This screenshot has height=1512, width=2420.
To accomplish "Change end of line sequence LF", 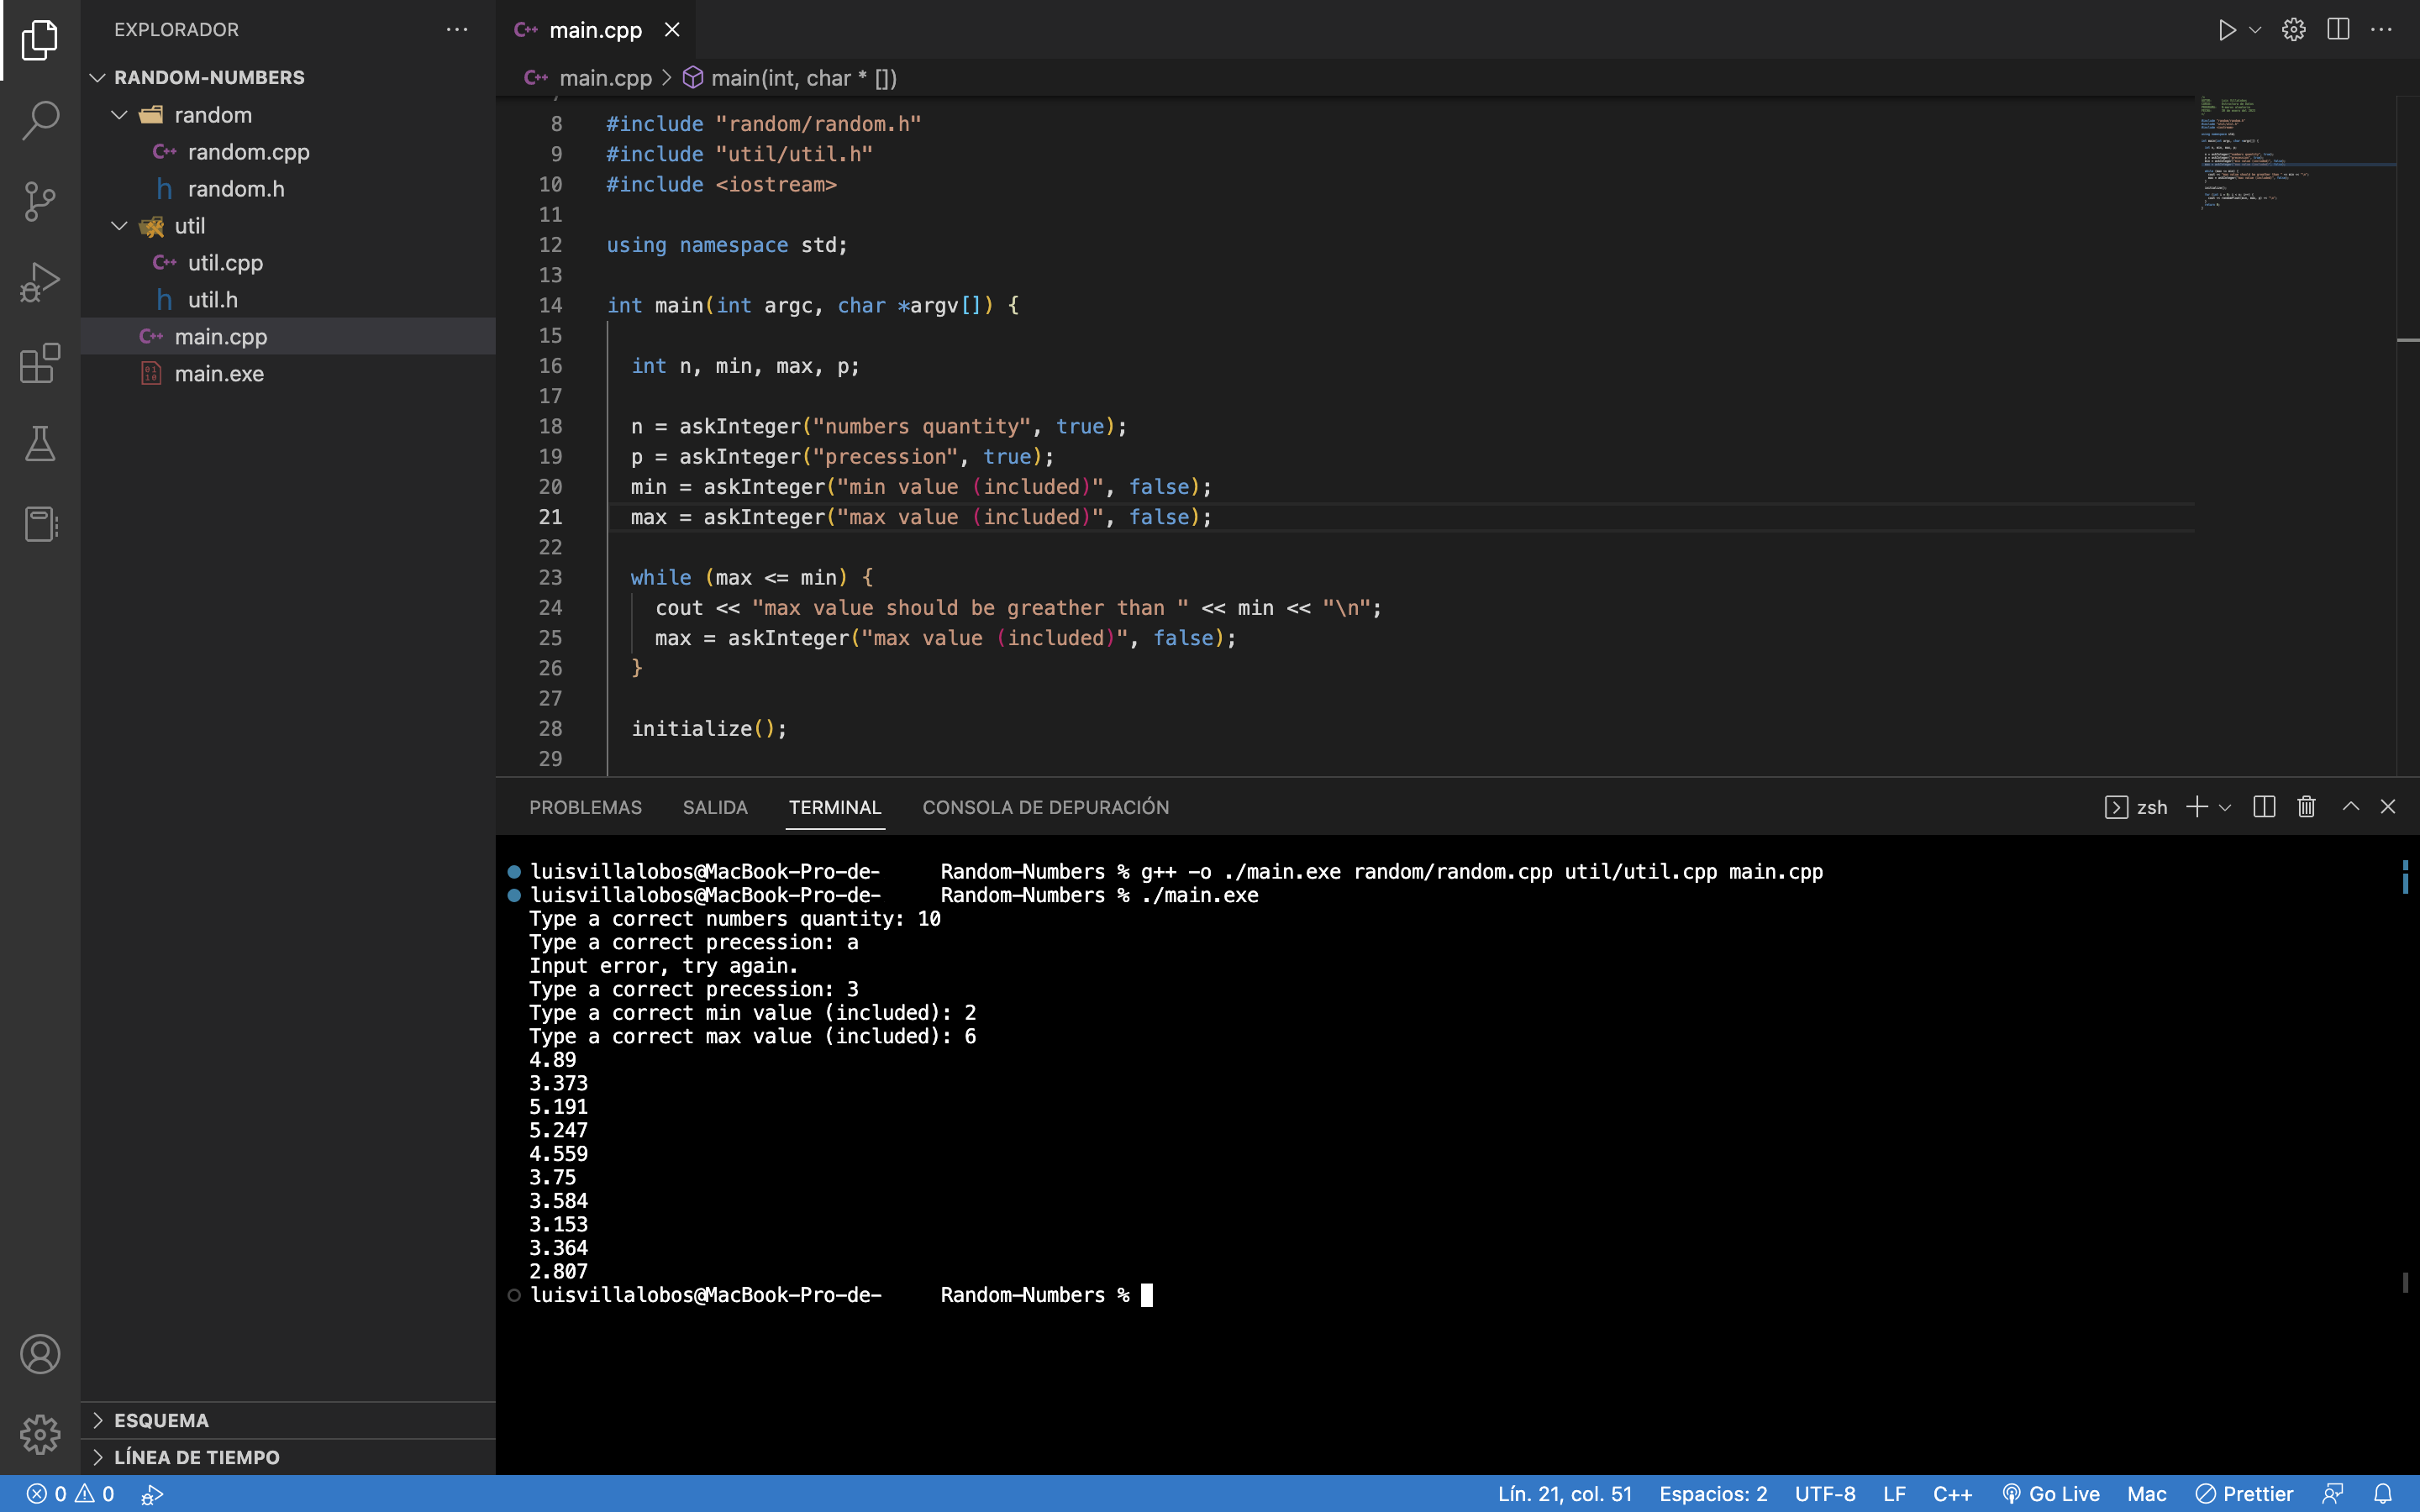I will [x=1894, y=1494].
